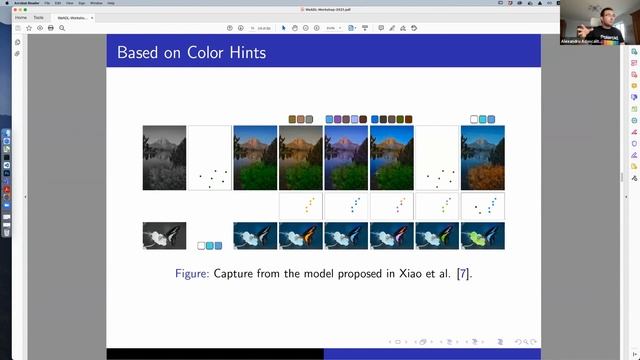Open the sign document tool

[x=403, y=28]
